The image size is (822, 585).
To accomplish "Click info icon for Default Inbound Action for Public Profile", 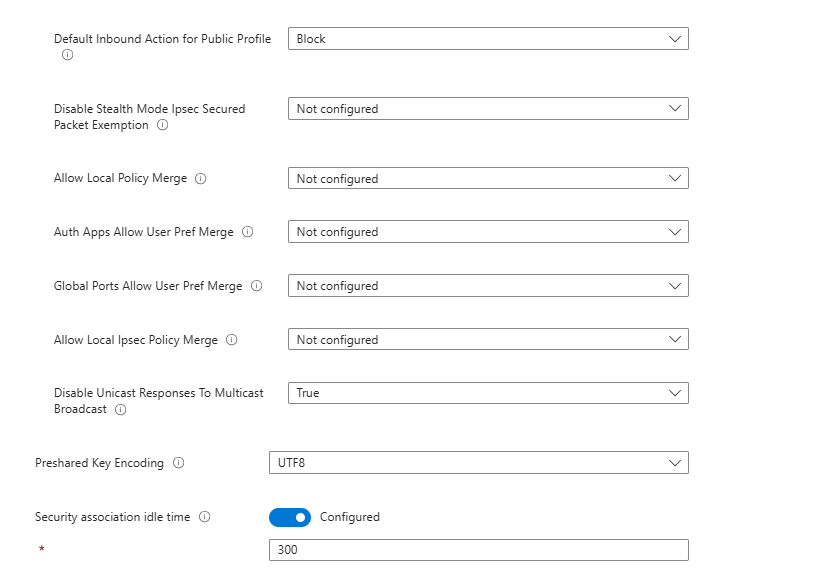I will [x=68, y=56].
